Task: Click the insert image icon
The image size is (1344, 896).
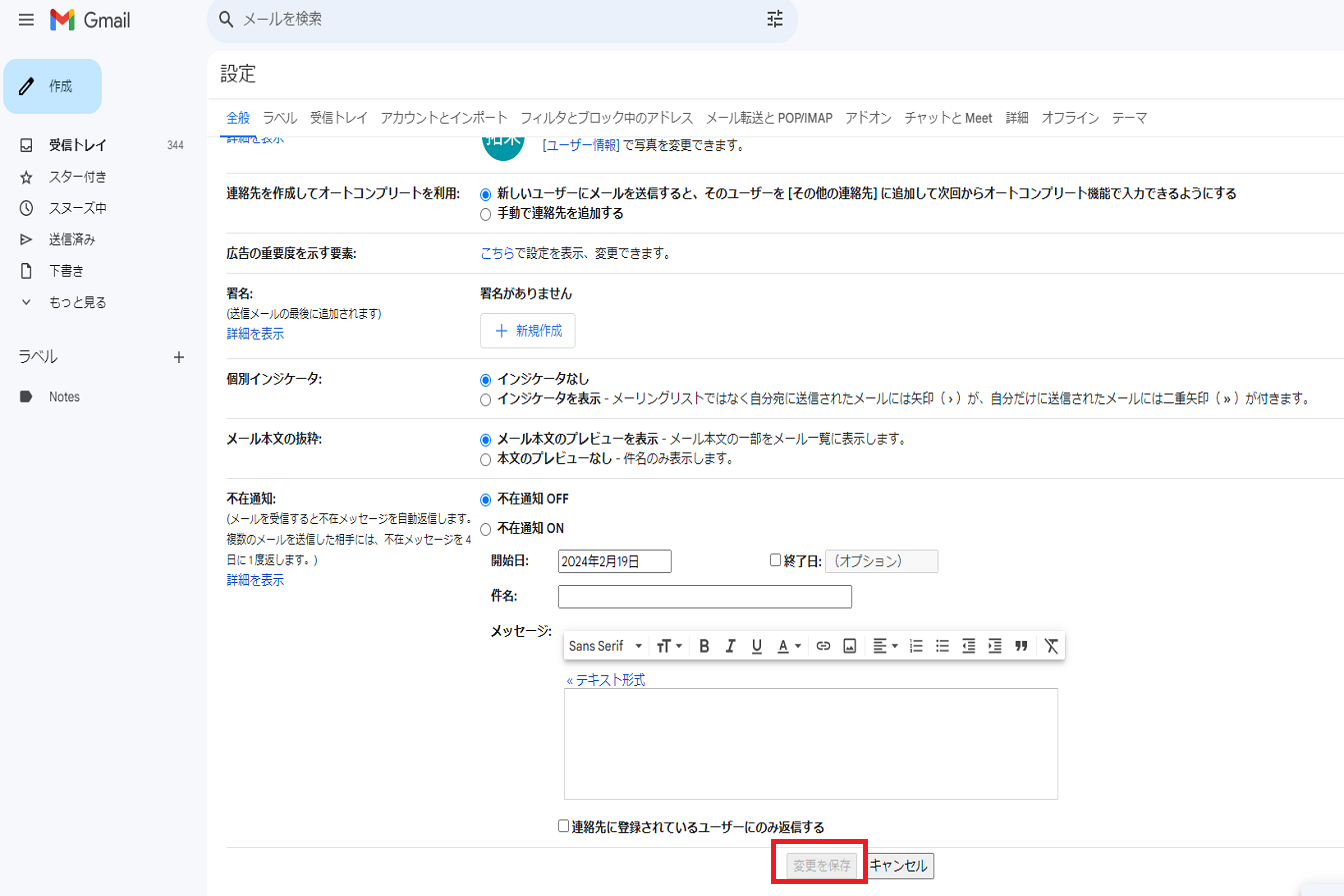Action: [x=849, y=646]
